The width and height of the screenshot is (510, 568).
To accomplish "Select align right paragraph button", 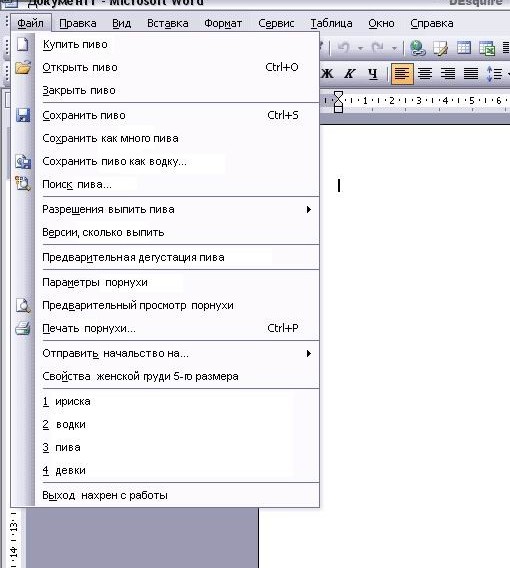I will (x=448, y=74).
